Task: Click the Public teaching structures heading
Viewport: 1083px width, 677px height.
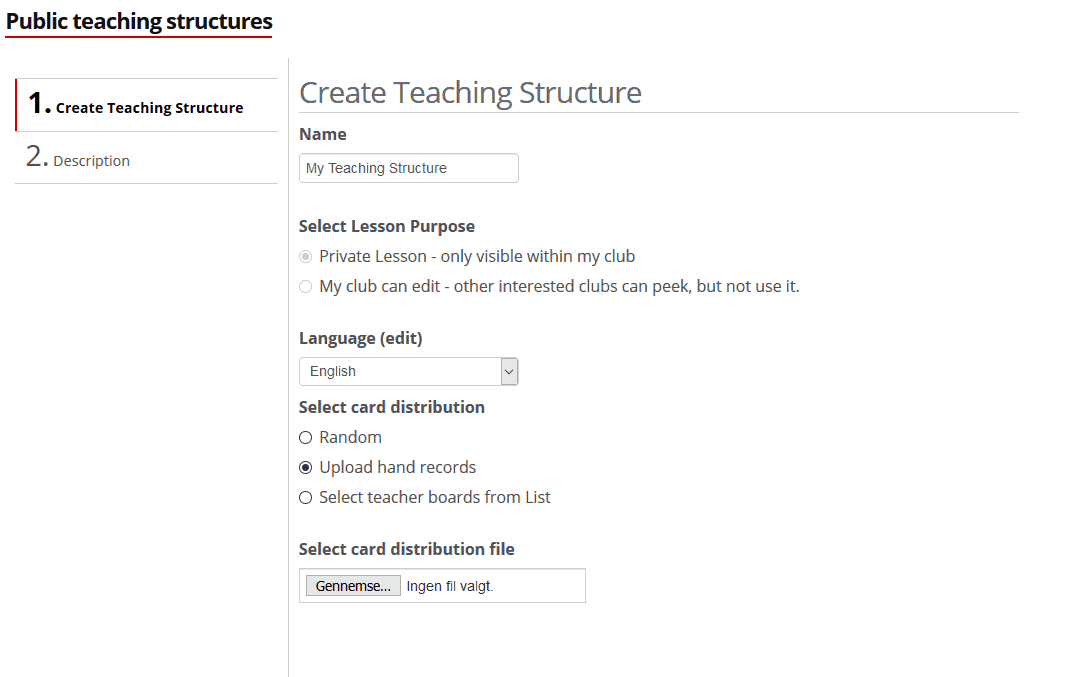Action: click(x=139, y=21)
